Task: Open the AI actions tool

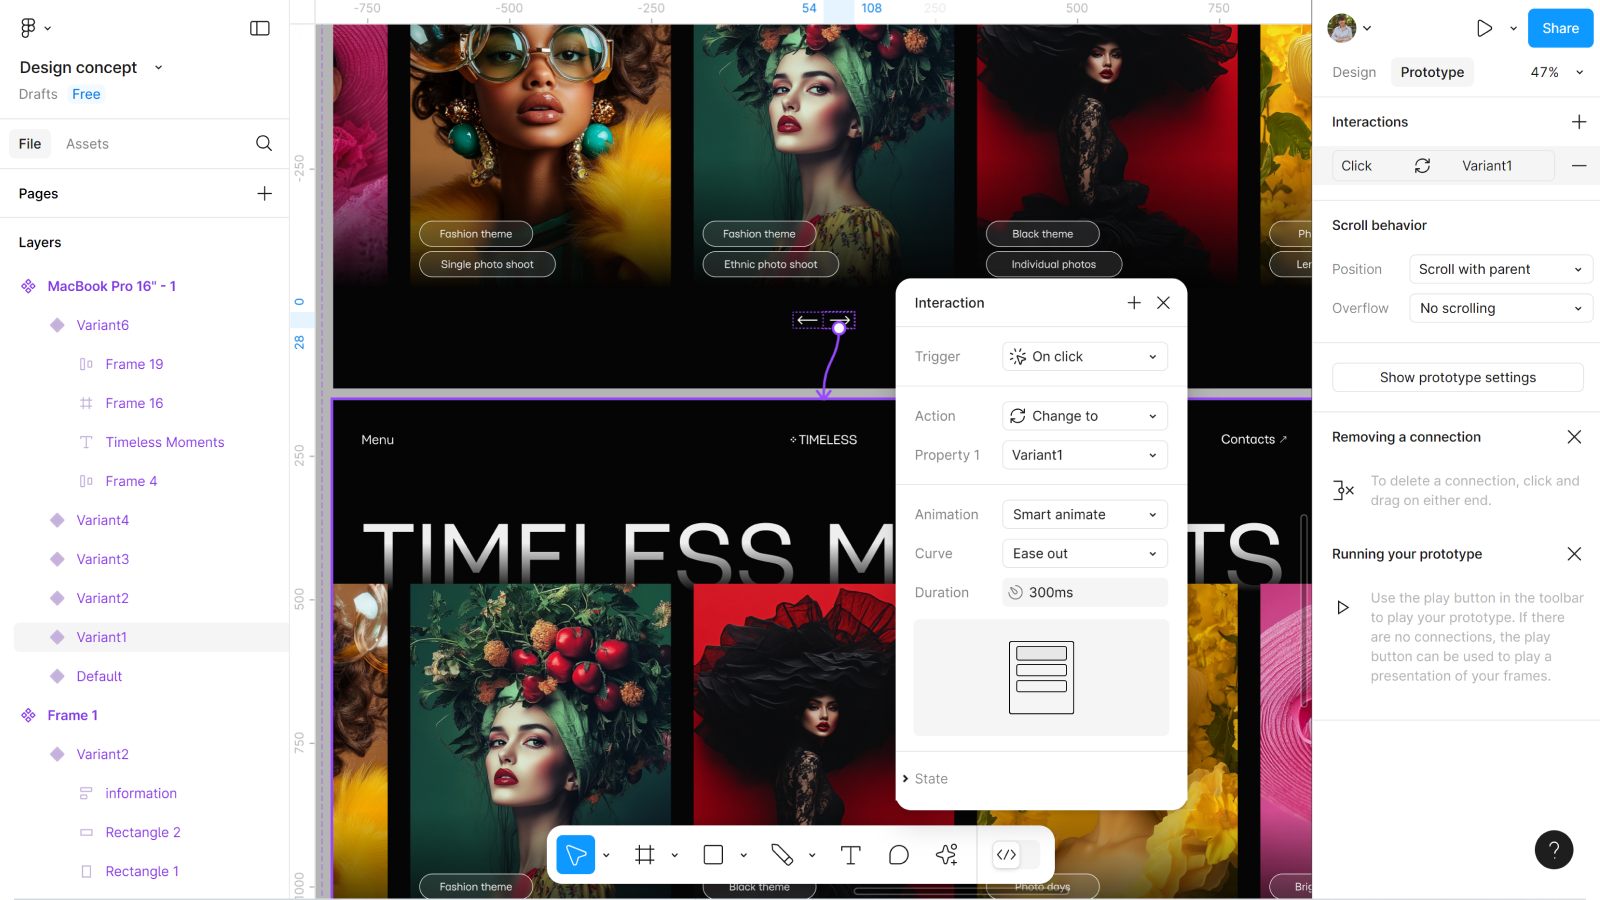Action: point(946,855)
